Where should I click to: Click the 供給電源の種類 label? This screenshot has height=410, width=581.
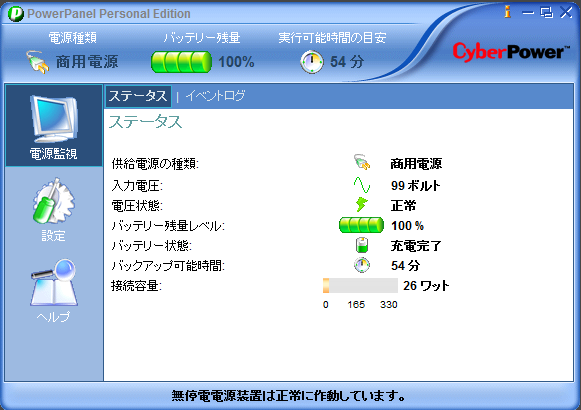click(155, 163)
